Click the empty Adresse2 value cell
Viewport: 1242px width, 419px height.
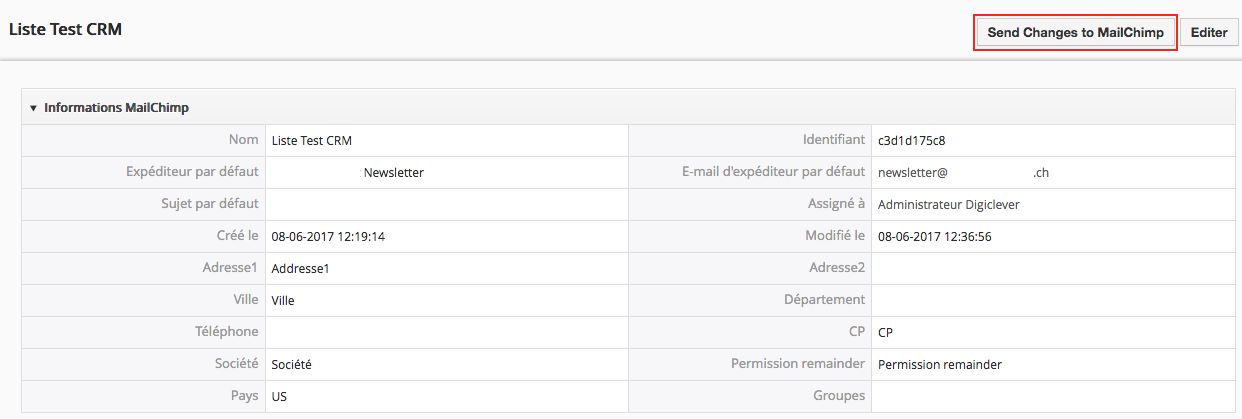click(x=1050, y=268)
